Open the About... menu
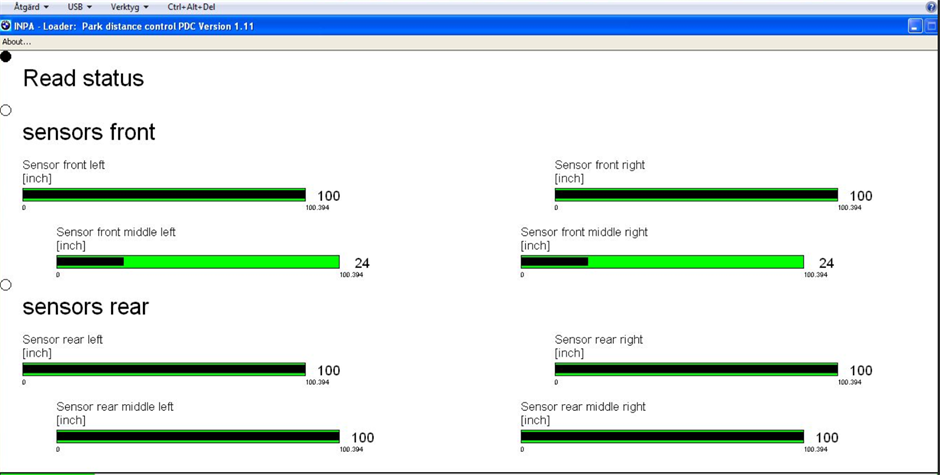This screenshot has width=940, height=475. [x=16, y=42]
